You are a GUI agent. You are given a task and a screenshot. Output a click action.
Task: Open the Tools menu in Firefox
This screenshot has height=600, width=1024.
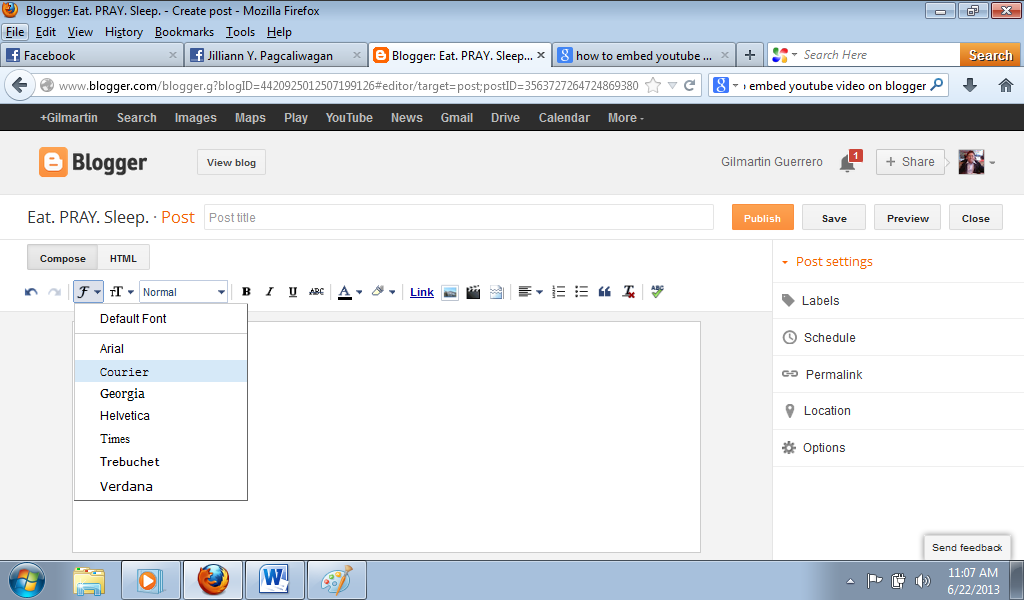click(240, 32)
